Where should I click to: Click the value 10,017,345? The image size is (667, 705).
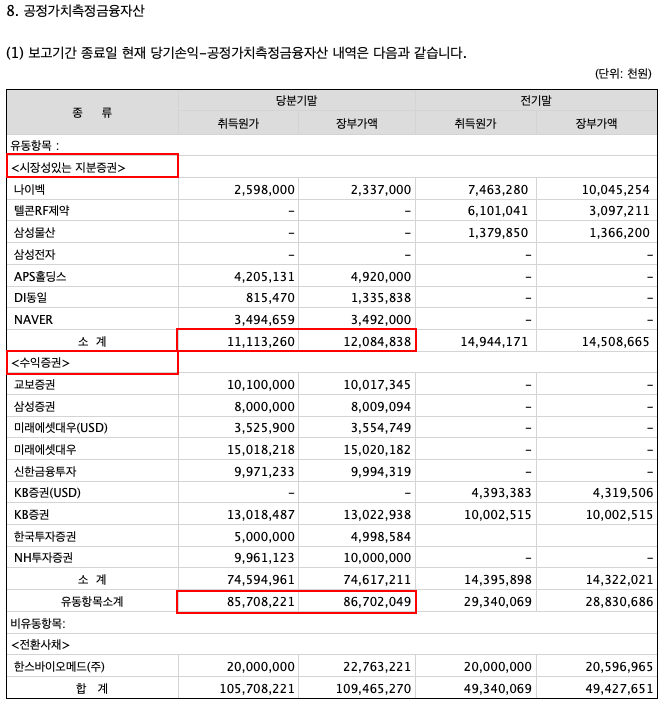(x=377, y=385)
